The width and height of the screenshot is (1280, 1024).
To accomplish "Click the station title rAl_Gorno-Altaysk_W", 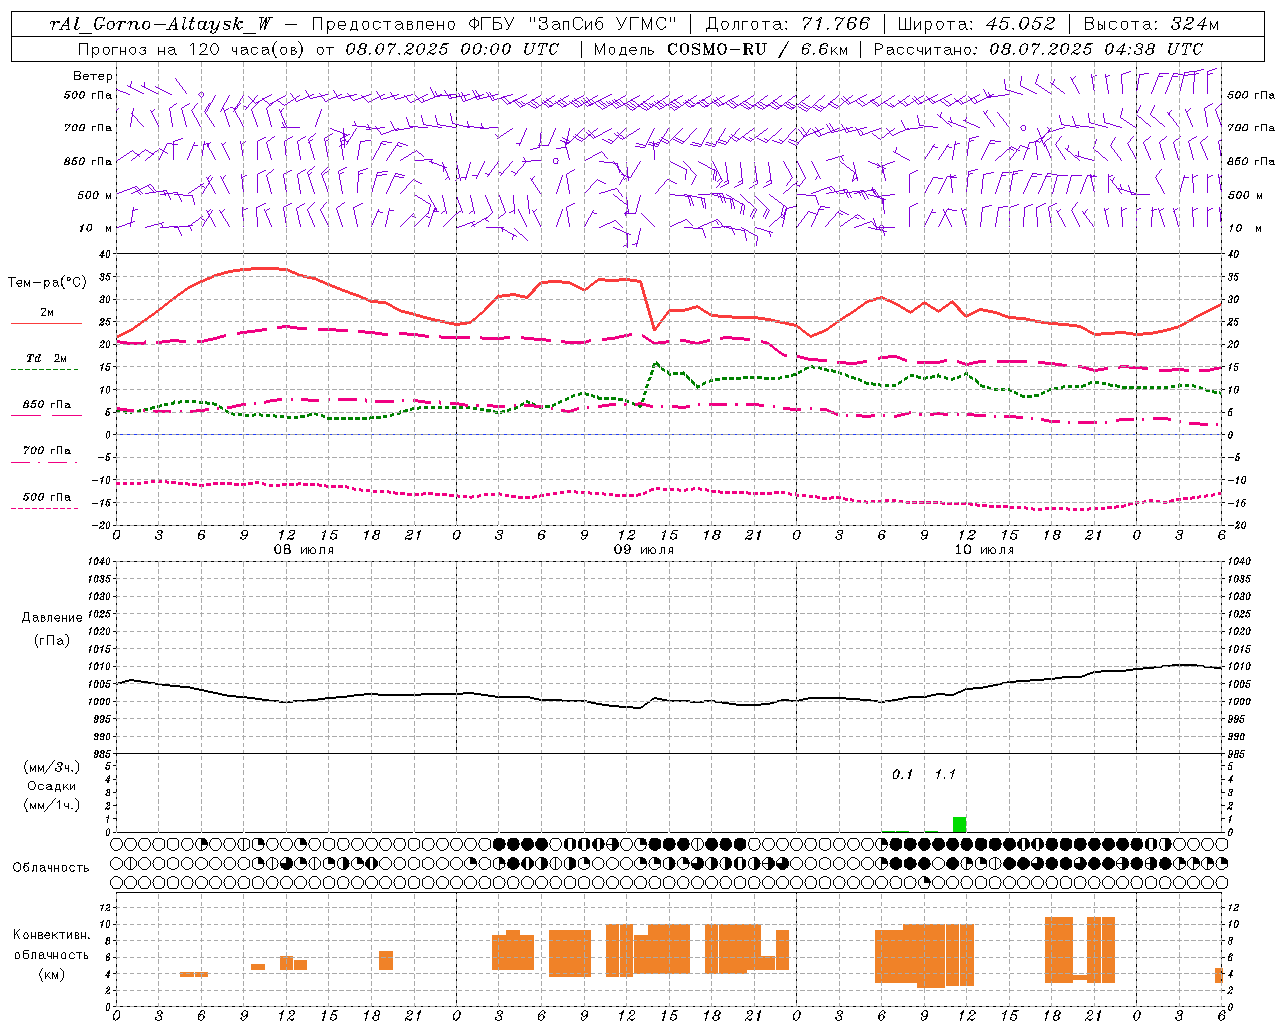I will [x=161, y=24].
